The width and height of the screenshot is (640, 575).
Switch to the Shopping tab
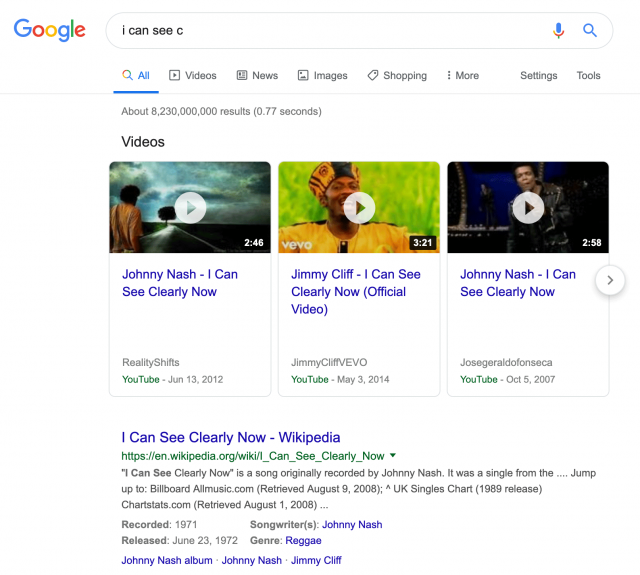point(397,76)
